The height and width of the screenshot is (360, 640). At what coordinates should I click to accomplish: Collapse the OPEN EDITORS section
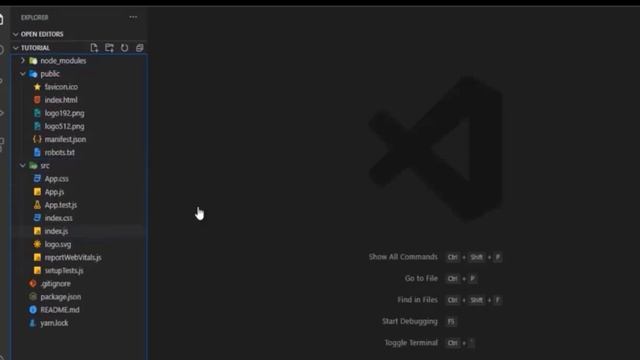pos(16,34)
